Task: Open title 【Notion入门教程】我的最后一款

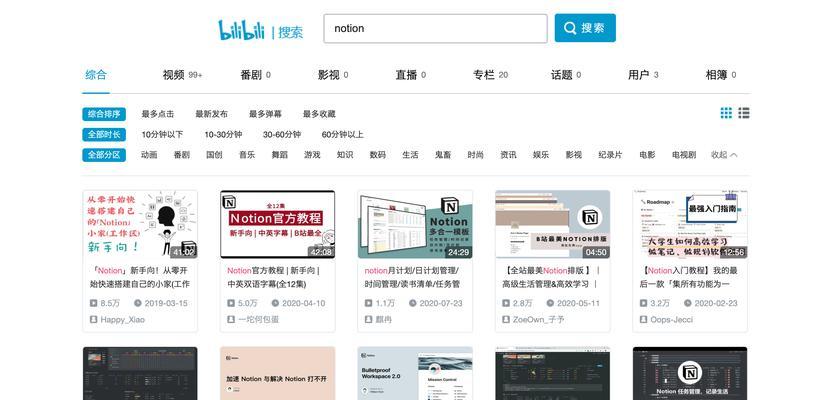Action: [689, 277]
